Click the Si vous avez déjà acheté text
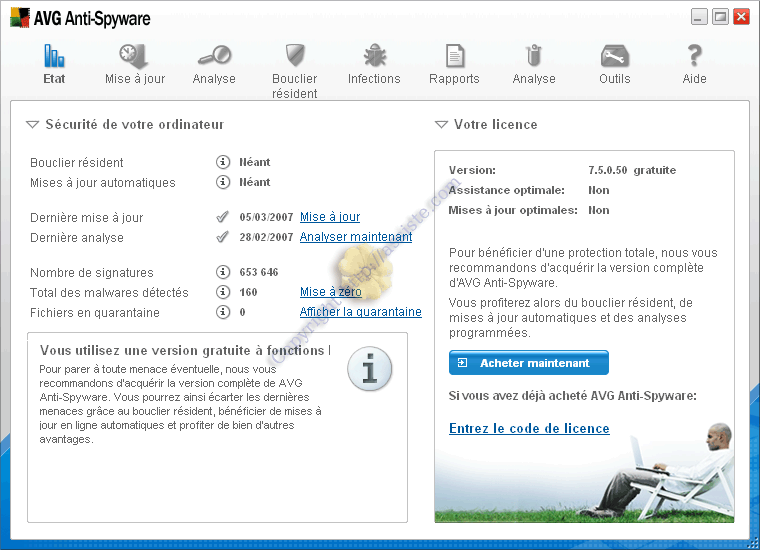 pyautogui.click(x=572, y=396)
